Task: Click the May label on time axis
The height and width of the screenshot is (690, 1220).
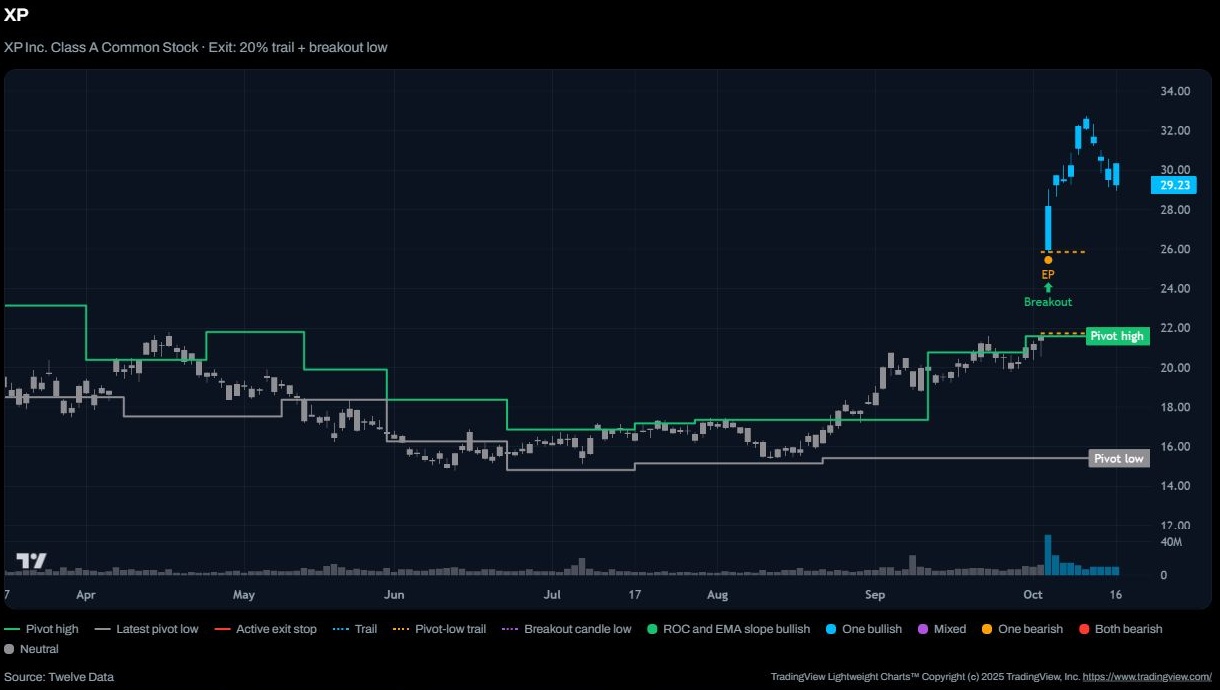Action: [x=244, y=595]
